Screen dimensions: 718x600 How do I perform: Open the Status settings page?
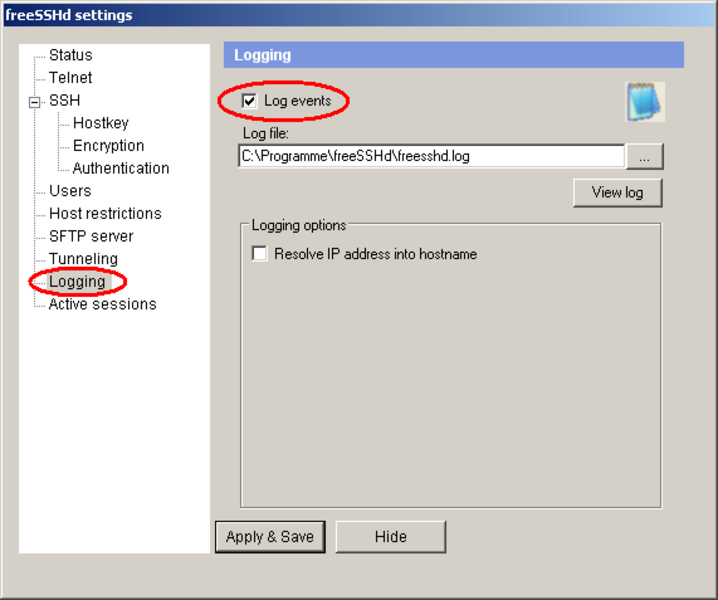click(x=70, y=55)
